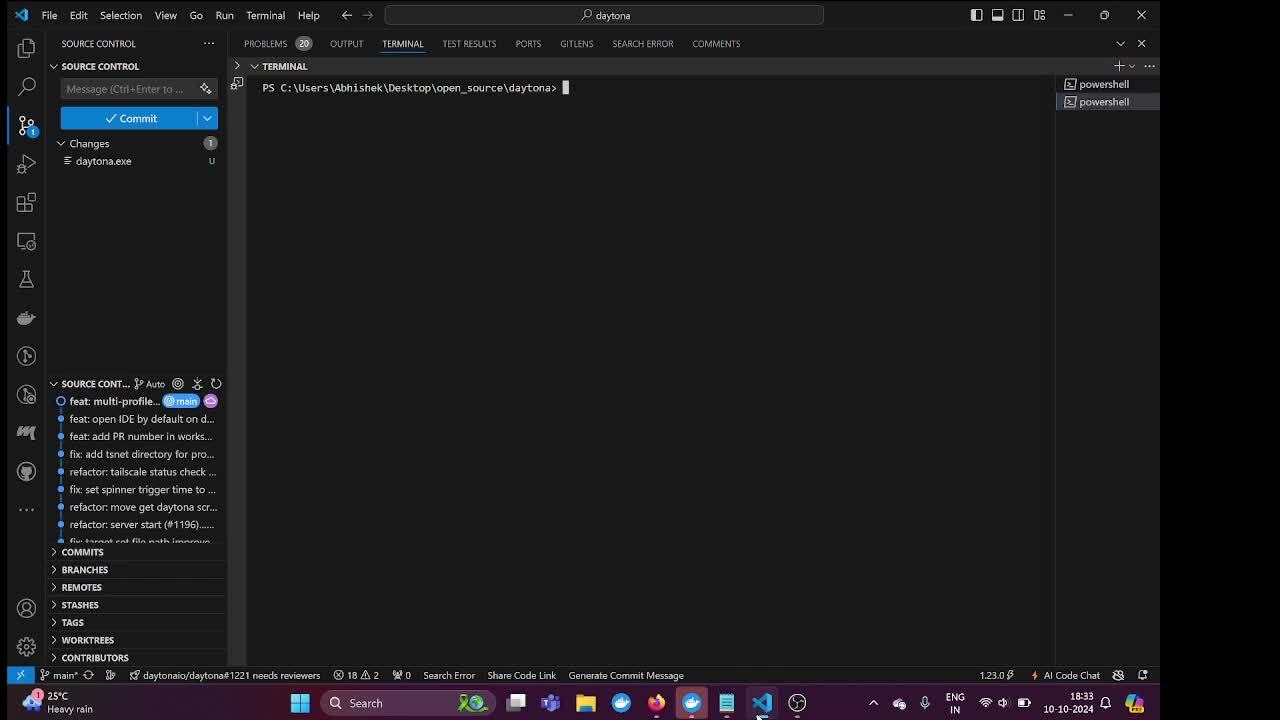
Task: Toggle the Secondary Side Bar
Action: click(x=1018, y=15)
